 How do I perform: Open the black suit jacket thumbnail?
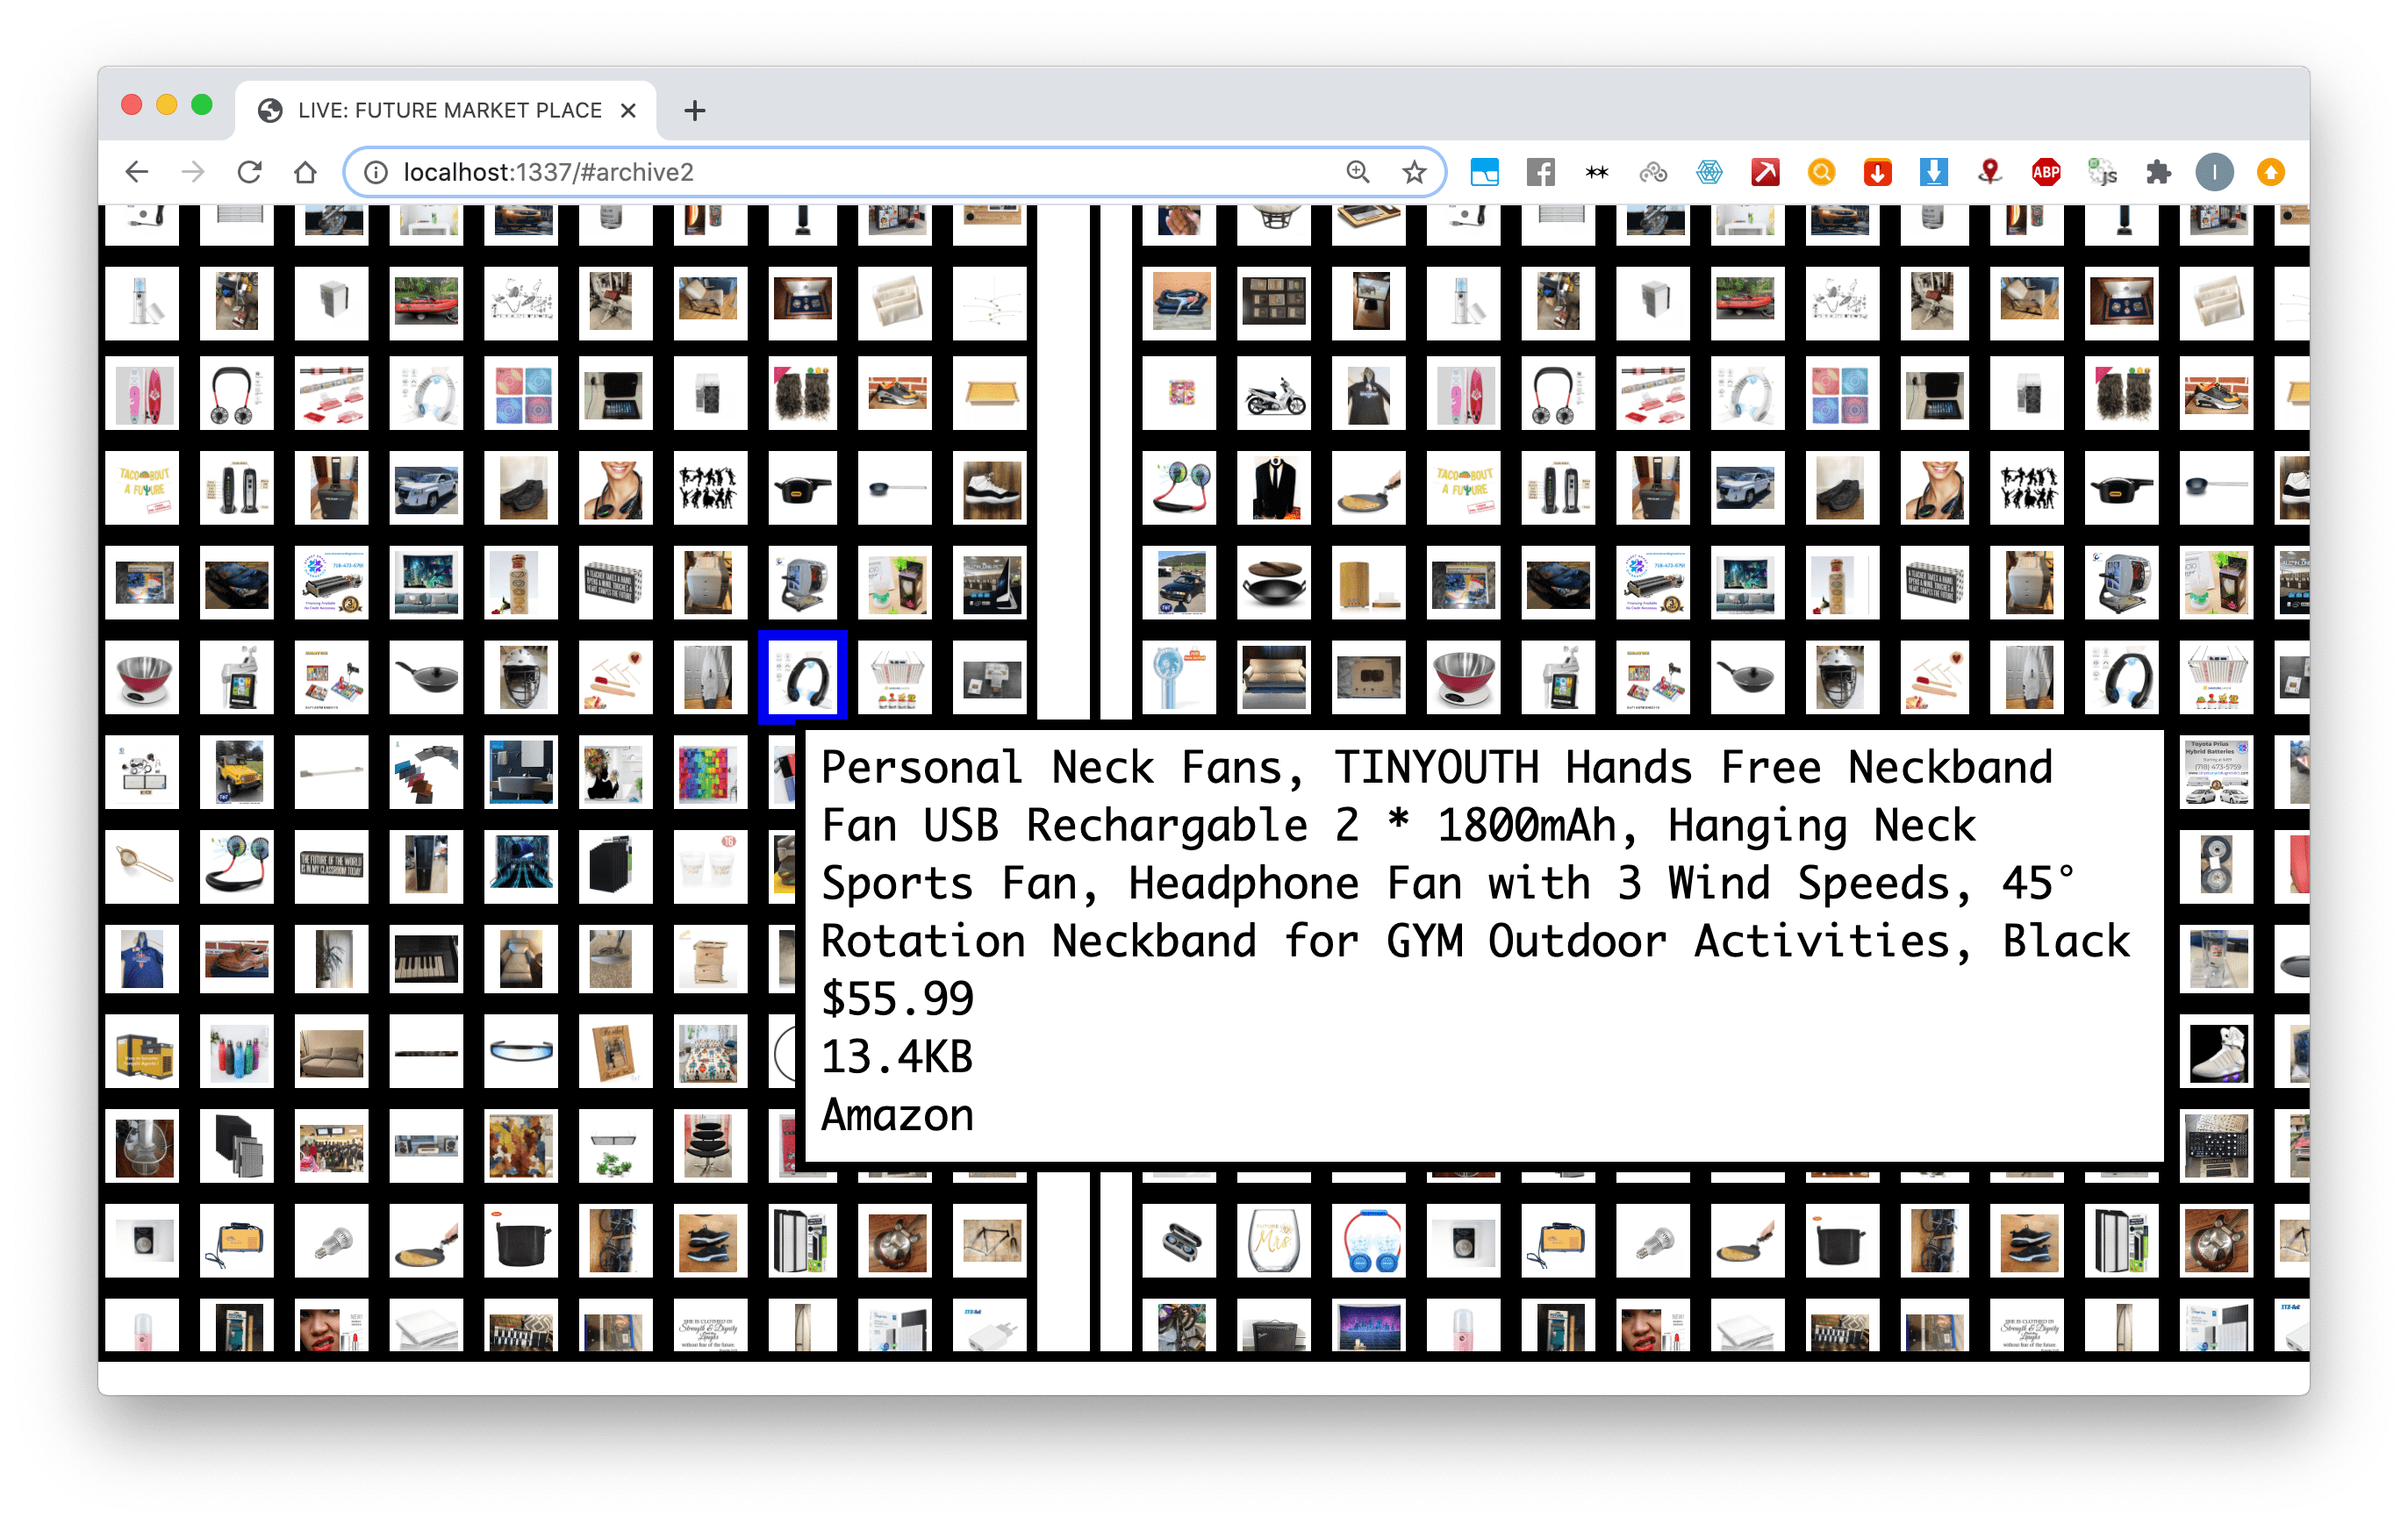pos(1274,488)
